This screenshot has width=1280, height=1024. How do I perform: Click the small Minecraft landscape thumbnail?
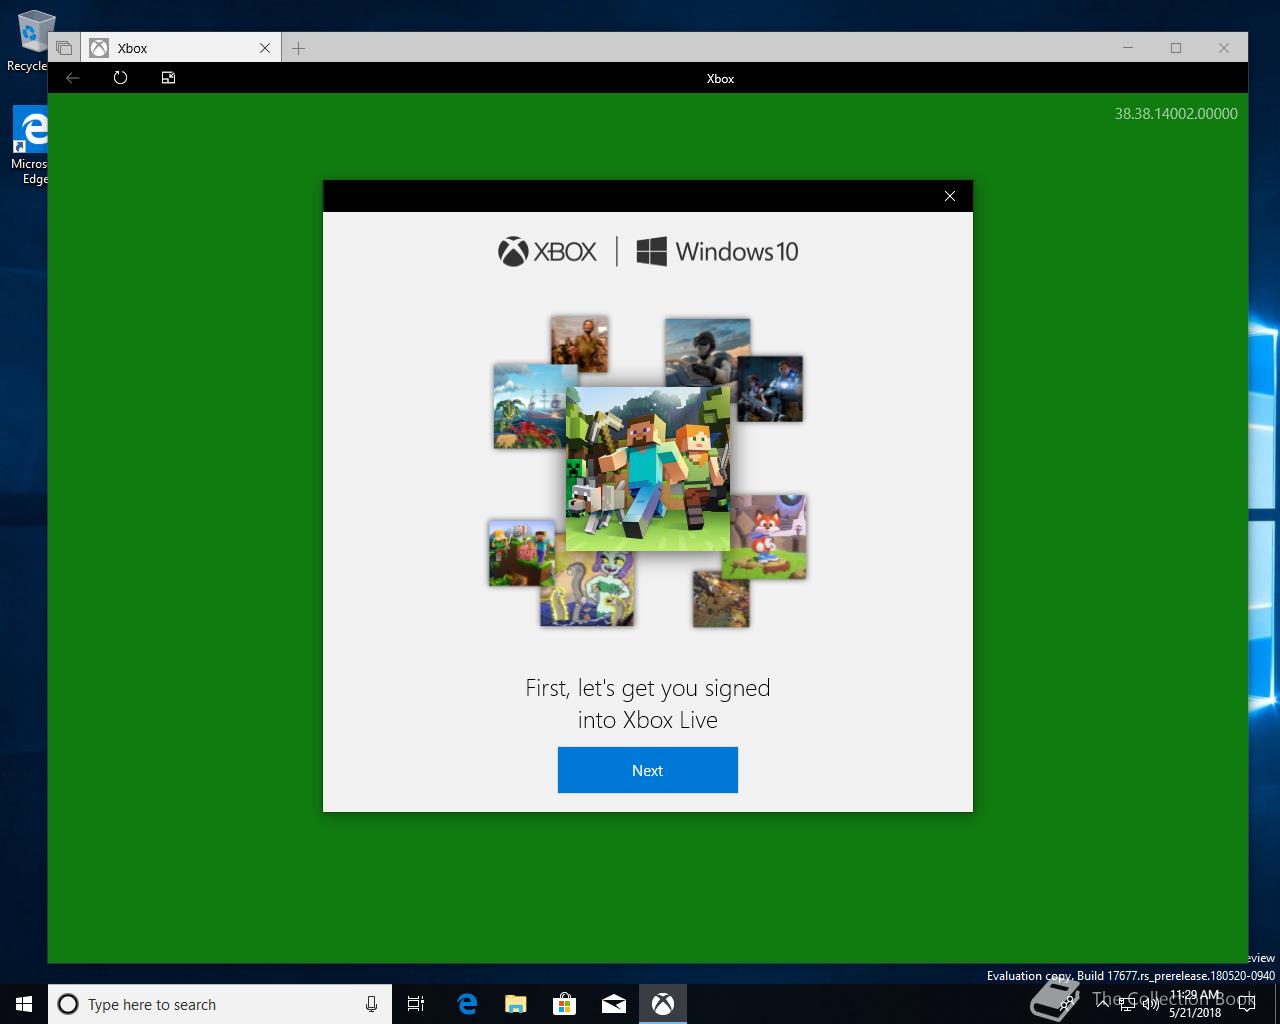[521, 553]
